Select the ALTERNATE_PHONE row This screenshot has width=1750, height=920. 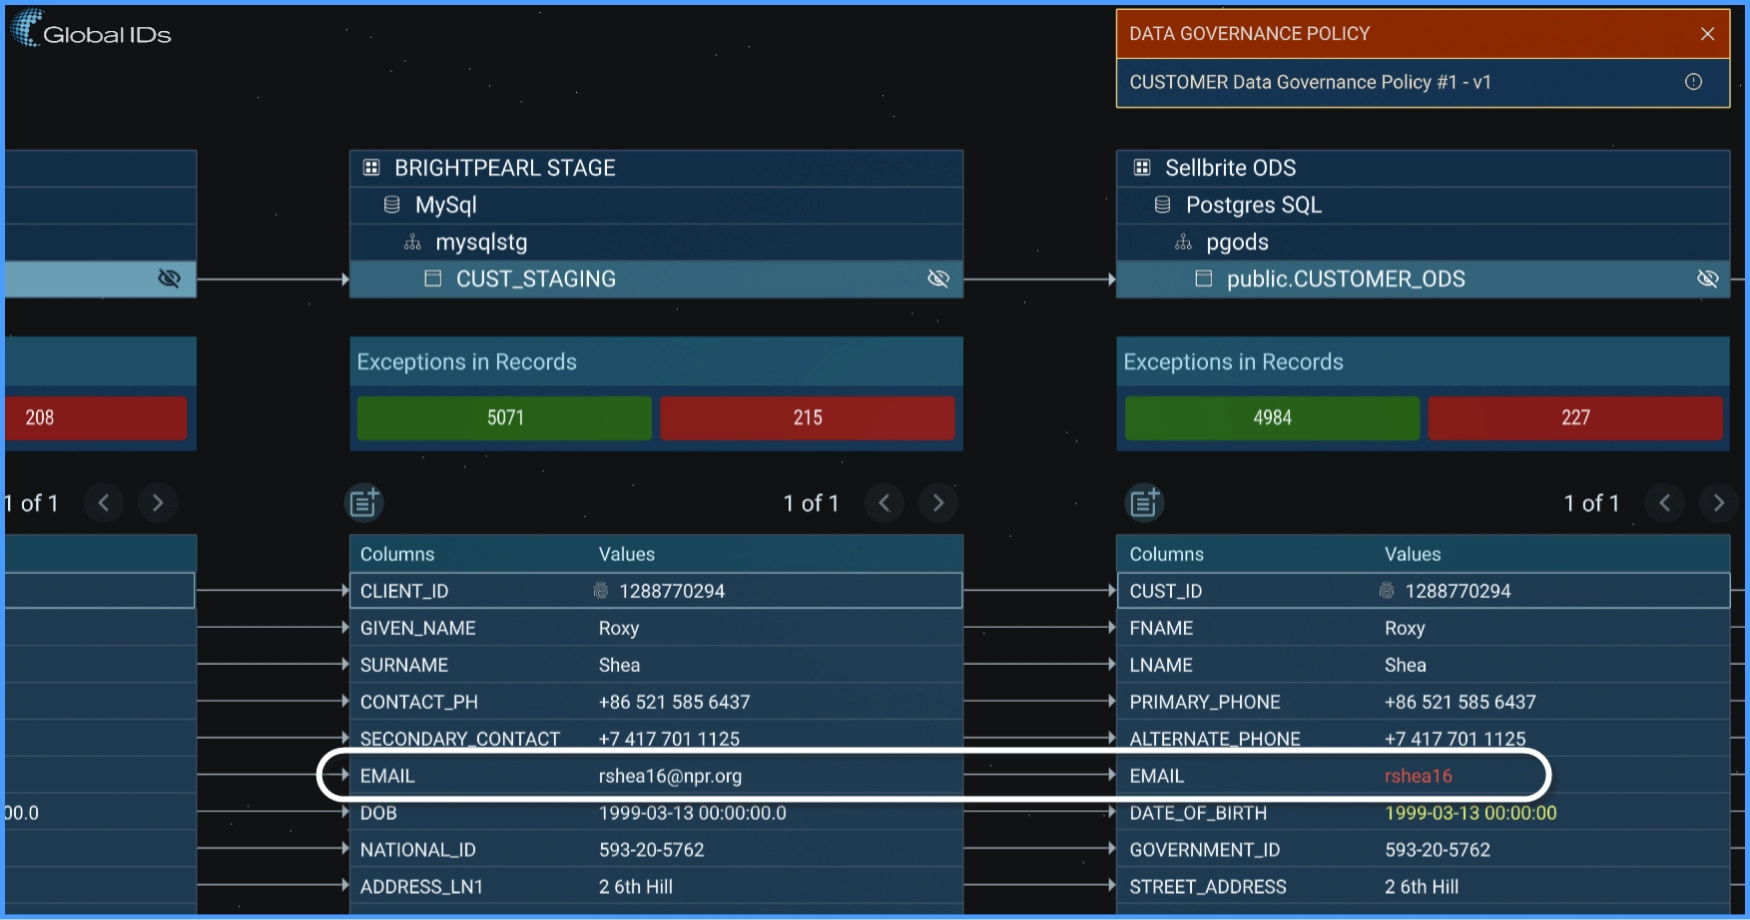pos(1423,739)
